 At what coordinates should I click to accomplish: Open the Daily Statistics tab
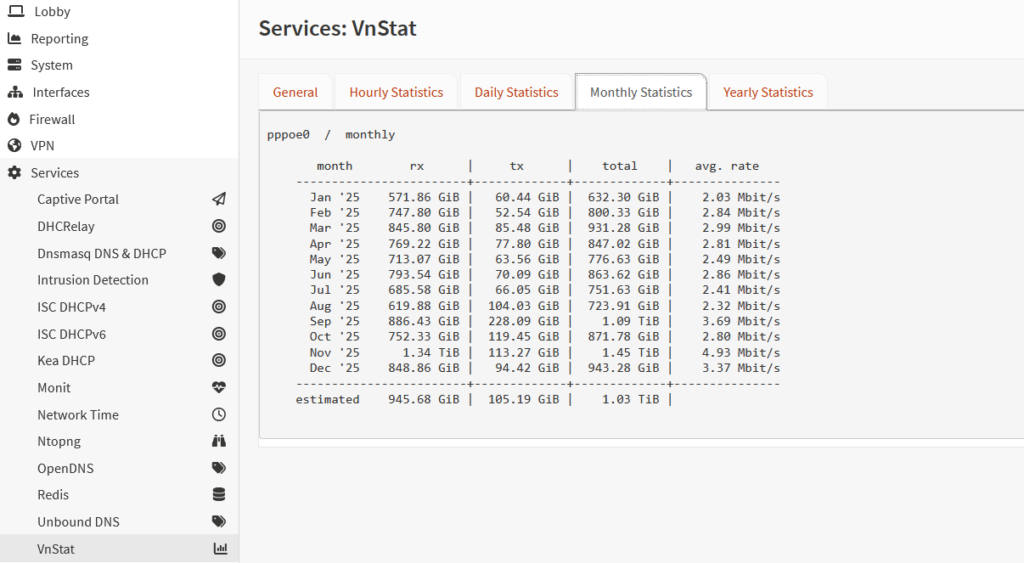click(516, 92)
